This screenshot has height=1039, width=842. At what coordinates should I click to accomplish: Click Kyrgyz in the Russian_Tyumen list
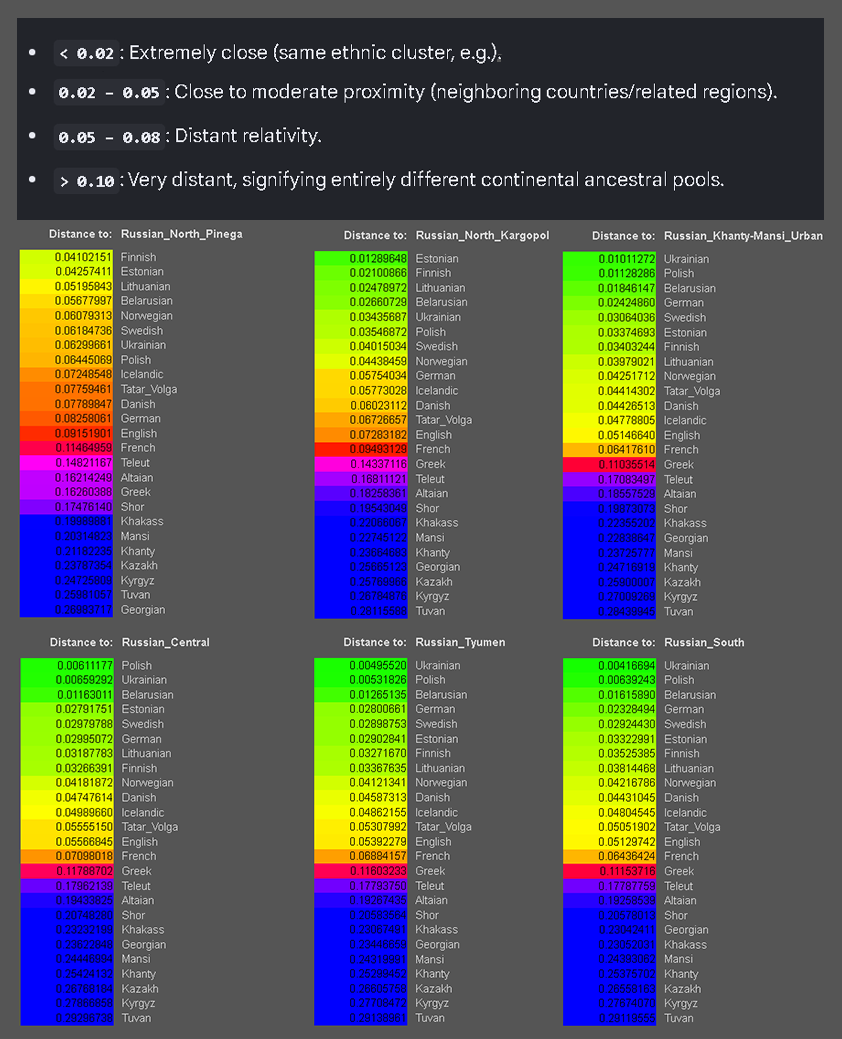(432, 1003)
